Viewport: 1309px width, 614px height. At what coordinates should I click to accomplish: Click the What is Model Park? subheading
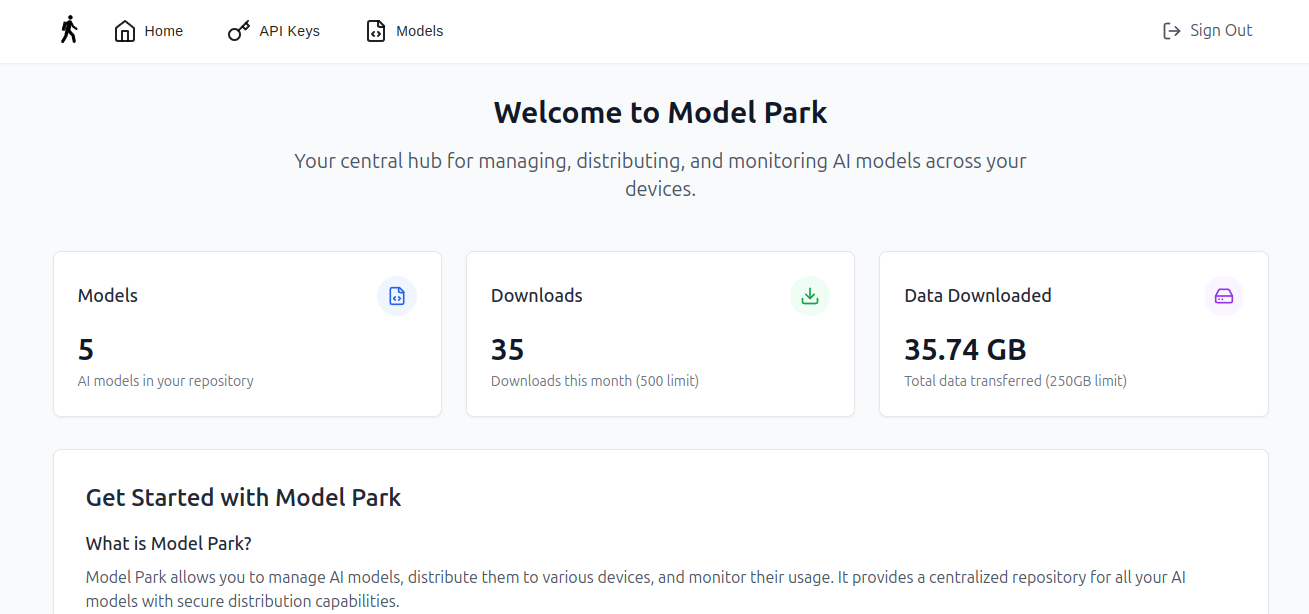click(x=168, y=543)
